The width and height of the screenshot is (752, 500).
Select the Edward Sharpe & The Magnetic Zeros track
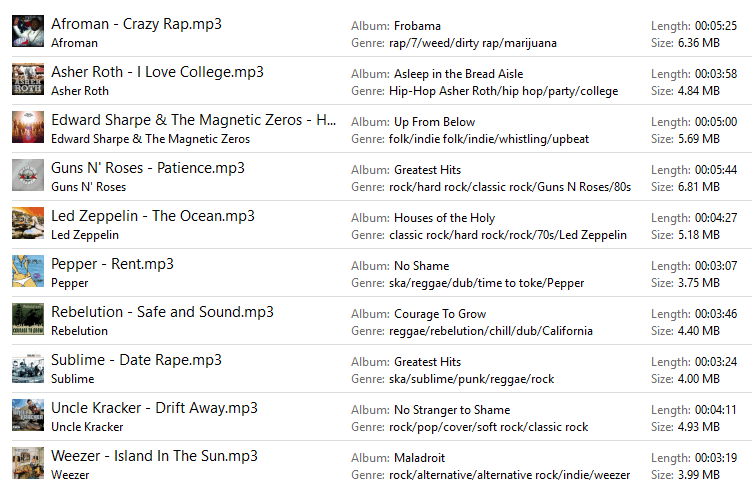point(193,120)
